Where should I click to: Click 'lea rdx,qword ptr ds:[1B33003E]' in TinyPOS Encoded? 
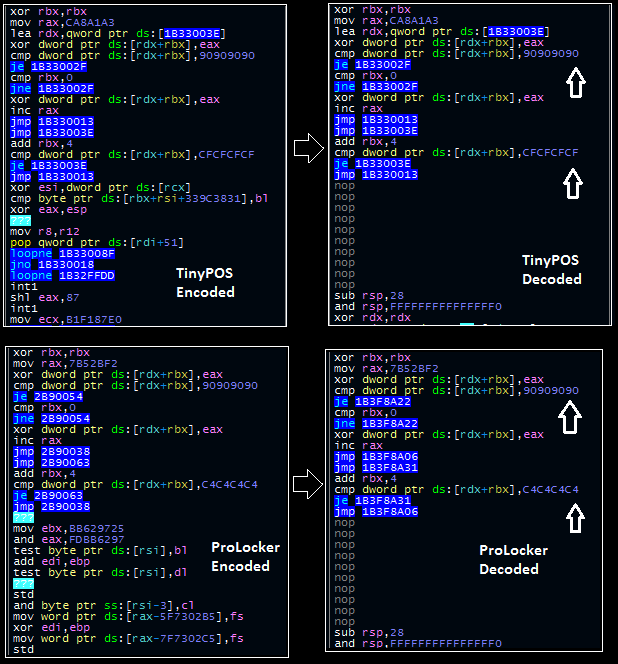point(118,33)
